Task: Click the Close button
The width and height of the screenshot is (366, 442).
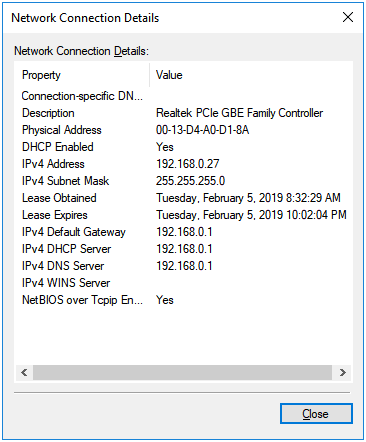Action: (x=316, y=414)
